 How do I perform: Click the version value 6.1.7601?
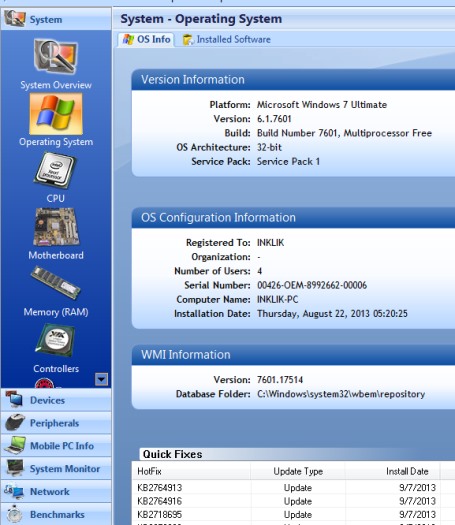pos(274,119)
